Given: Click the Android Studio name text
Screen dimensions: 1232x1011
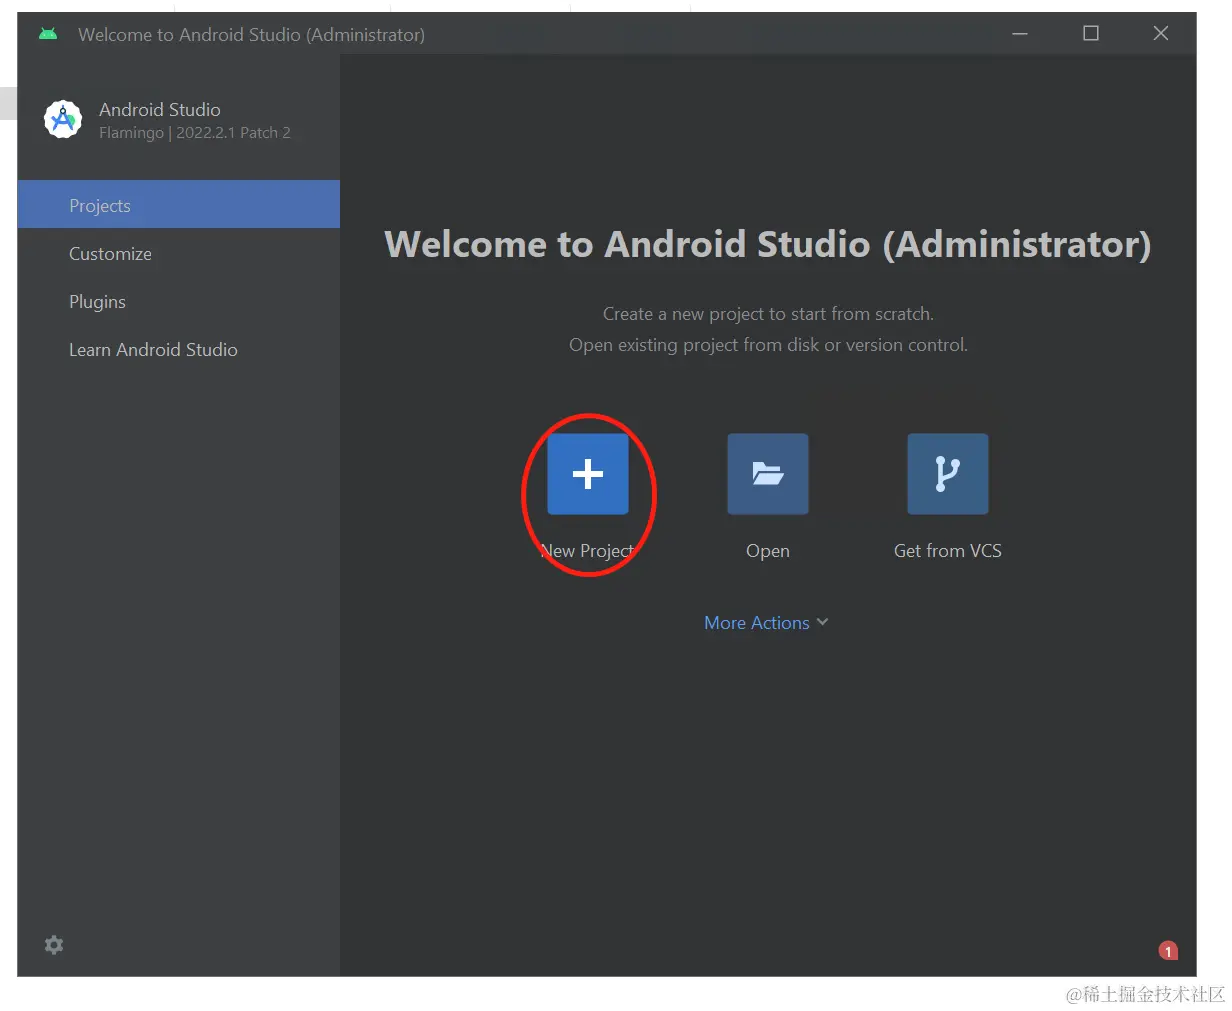Looking at the screenshot, I should click(x=160, y=110).
